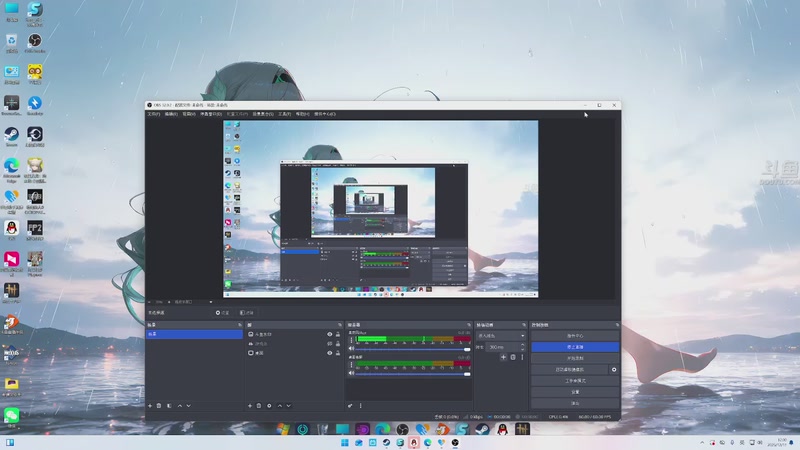800x450 pixels.
Task: Open the Microsoft Edge desktop shortcut
Action: (12, 170)
